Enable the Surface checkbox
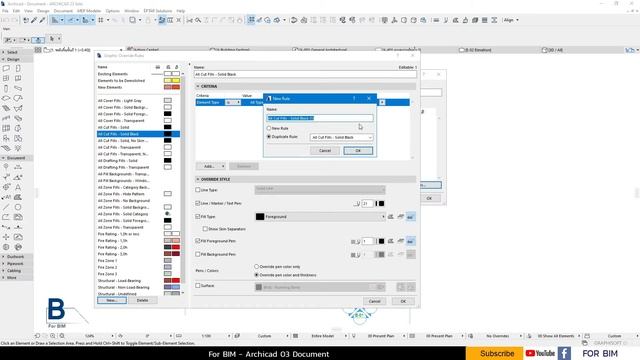Image resolution: width=640 pixels, height=360 pixels. [198, 286]
